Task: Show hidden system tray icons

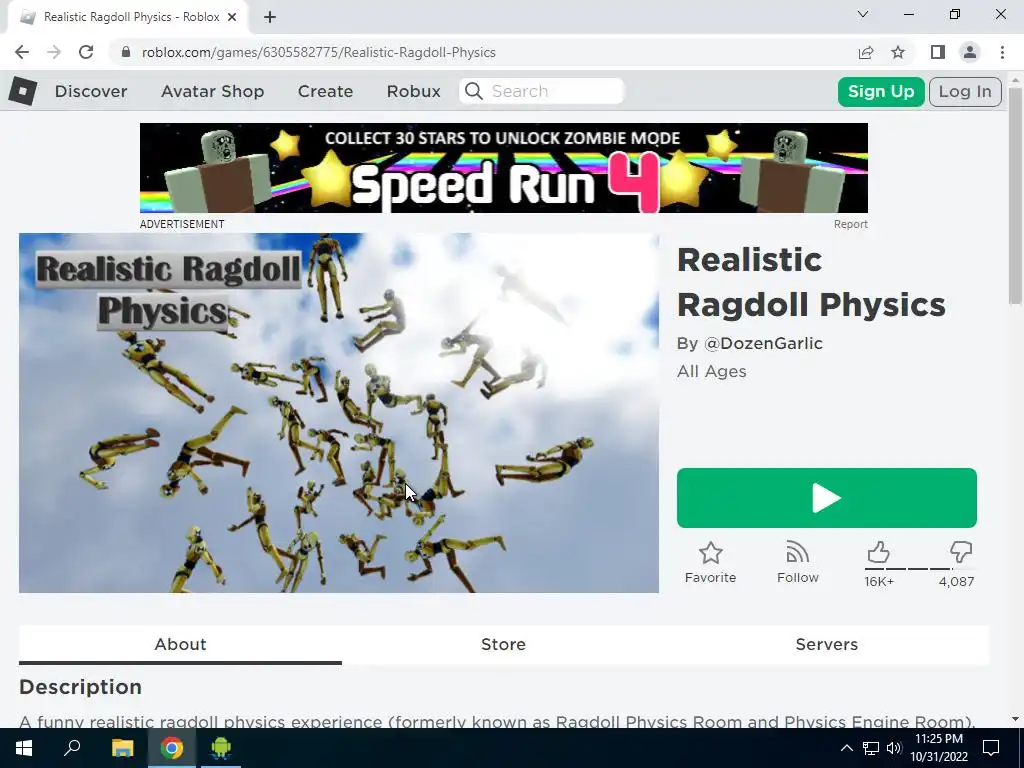Action: coord(846,748)
